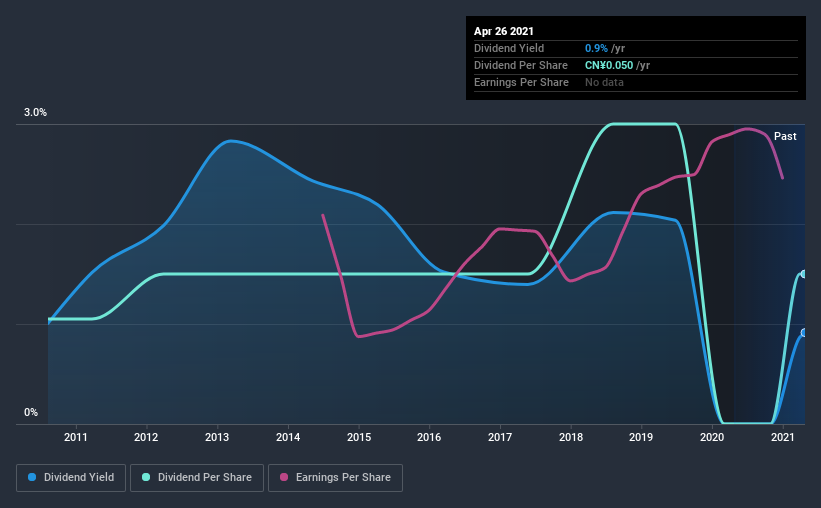Click the 2016 x-axis label

click(x=429, y=437)
